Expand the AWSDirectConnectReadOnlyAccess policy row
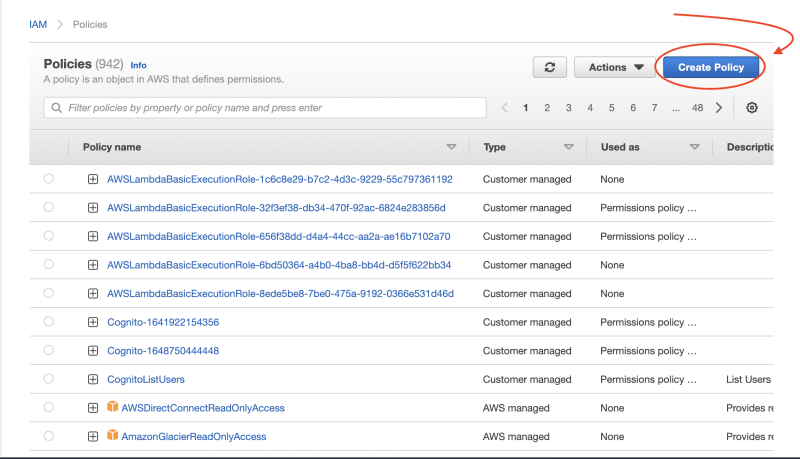This screenshot has height=459, width=800. (93, 407)
